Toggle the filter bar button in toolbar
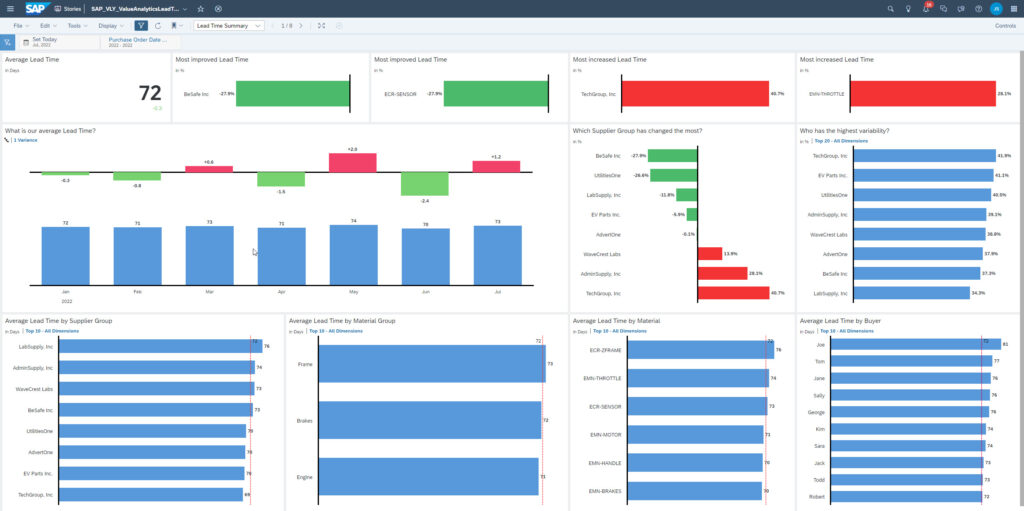The height and width of the screenshot is (511, 1024). 140,25
